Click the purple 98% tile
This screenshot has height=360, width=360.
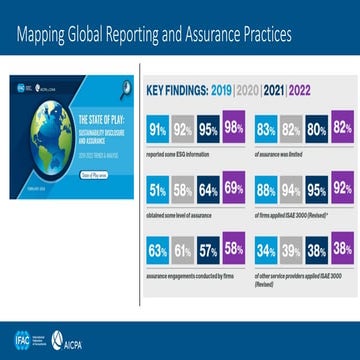(234, 127)
